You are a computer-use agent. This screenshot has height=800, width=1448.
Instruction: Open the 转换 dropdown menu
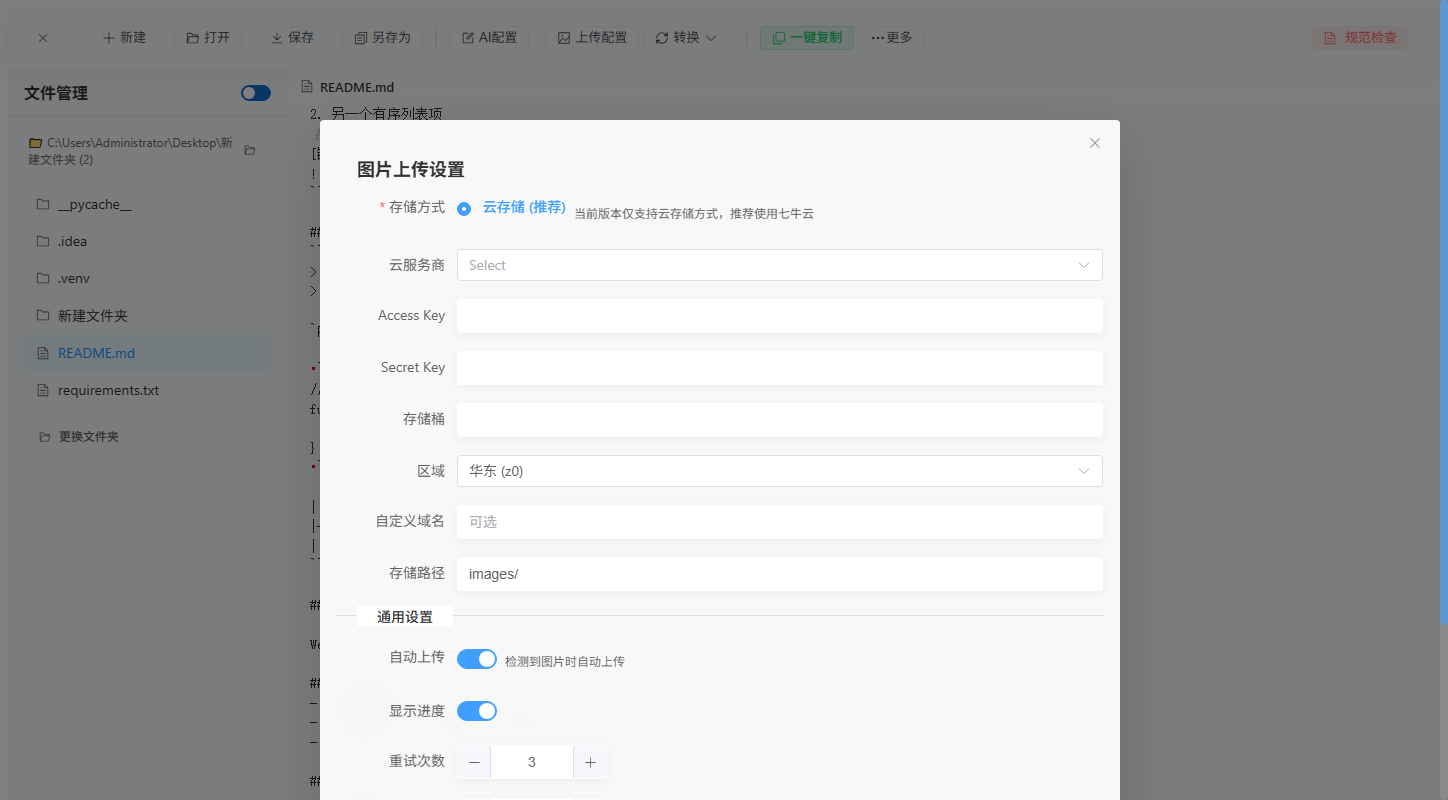click(x=686, y=38)
